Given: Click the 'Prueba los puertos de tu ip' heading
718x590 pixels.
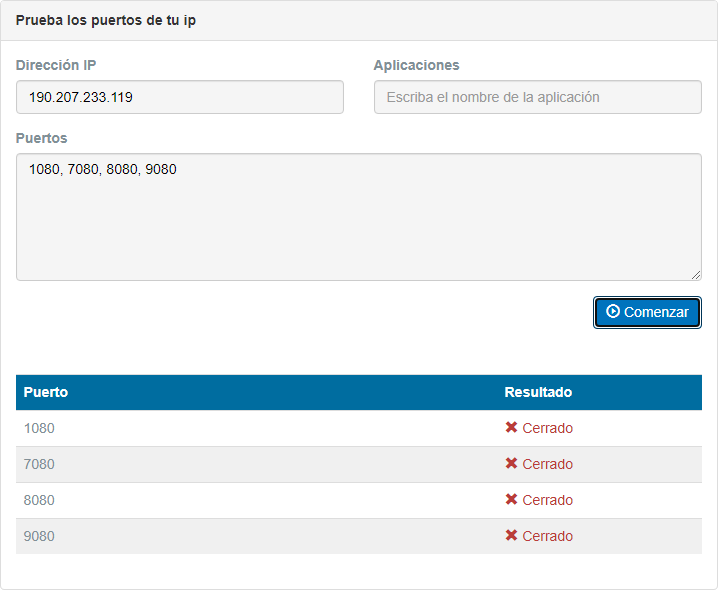Looking at the screenshot, I should [x=106, y=21].
